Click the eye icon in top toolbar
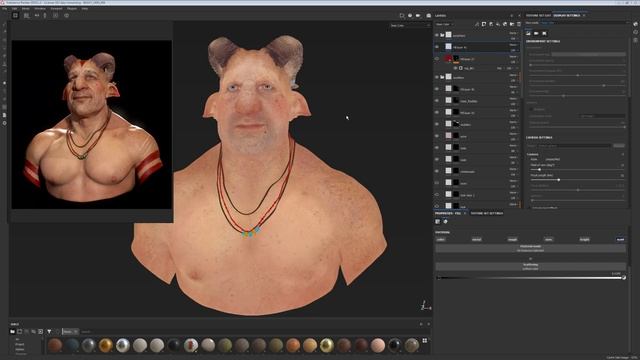 tap(67, 16)
